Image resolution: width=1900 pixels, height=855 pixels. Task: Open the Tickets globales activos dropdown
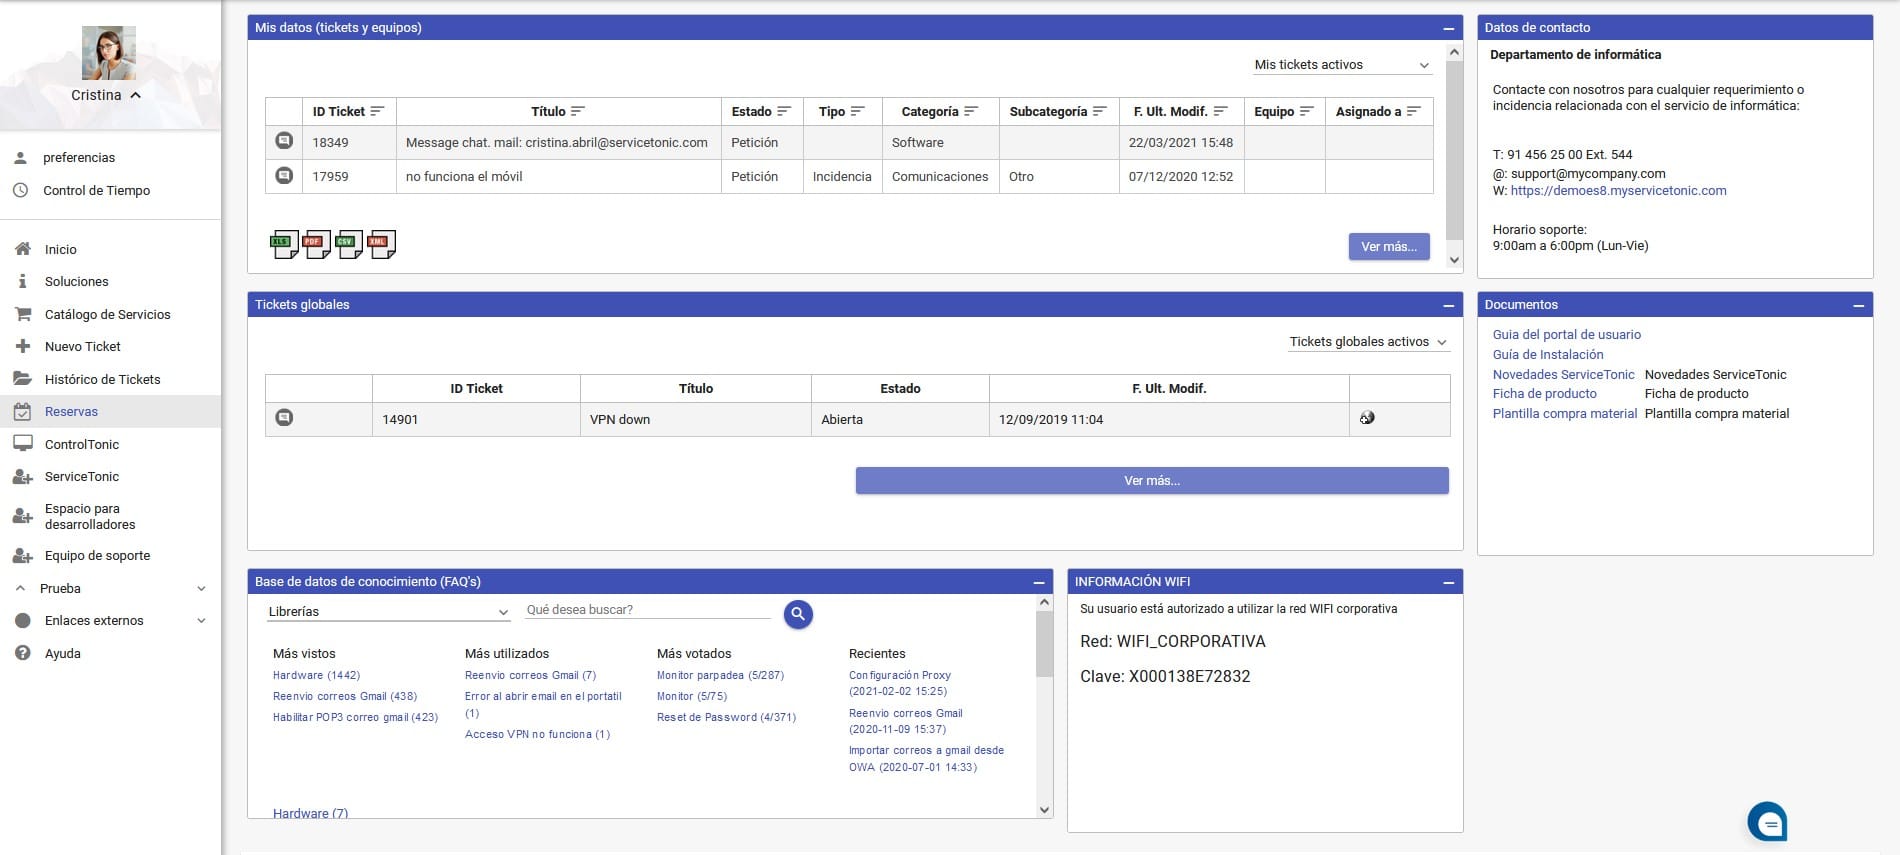coord(1369,342)
